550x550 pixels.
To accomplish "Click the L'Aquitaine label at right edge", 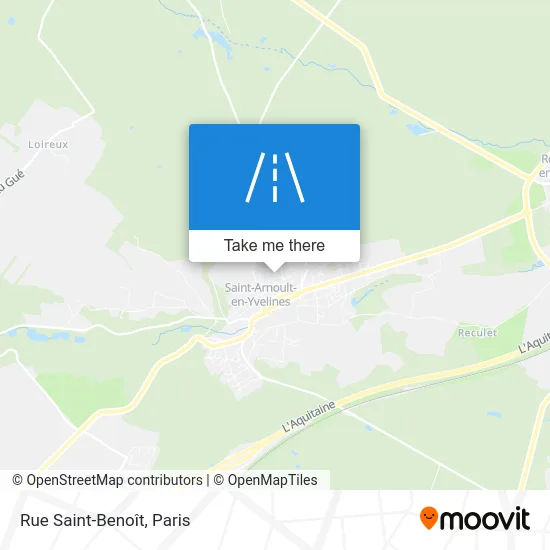I will (534, 343).
